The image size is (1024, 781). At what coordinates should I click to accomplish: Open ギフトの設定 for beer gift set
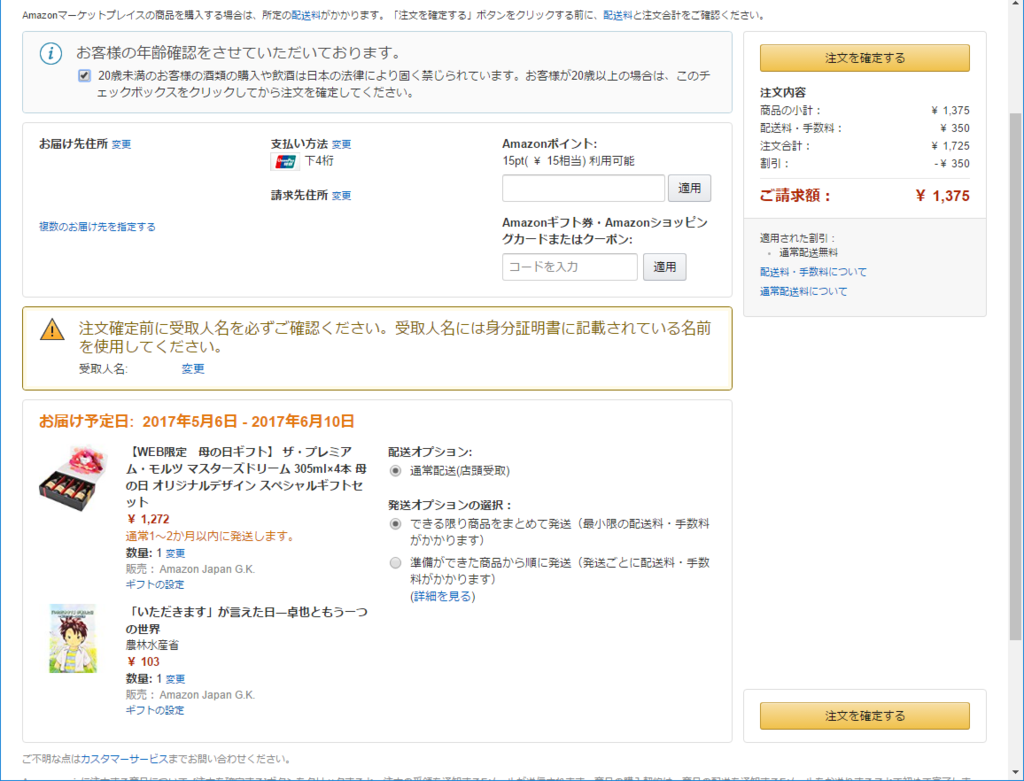click(x=155, y=584)
